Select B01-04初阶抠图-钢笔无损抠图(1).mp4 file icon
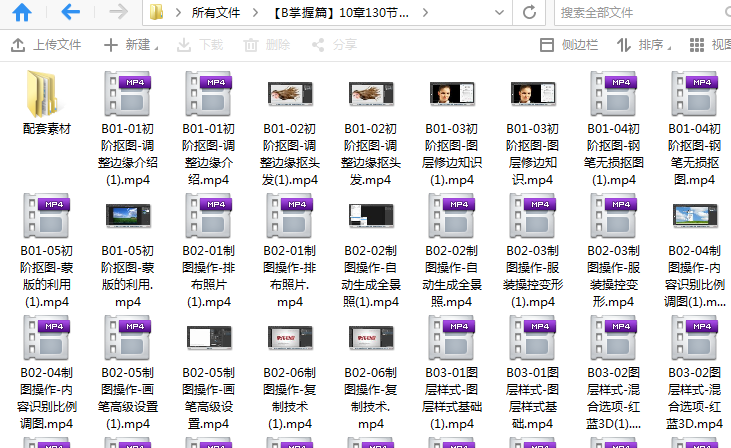Viewport: 731px width, 448px height. point(614,93)
